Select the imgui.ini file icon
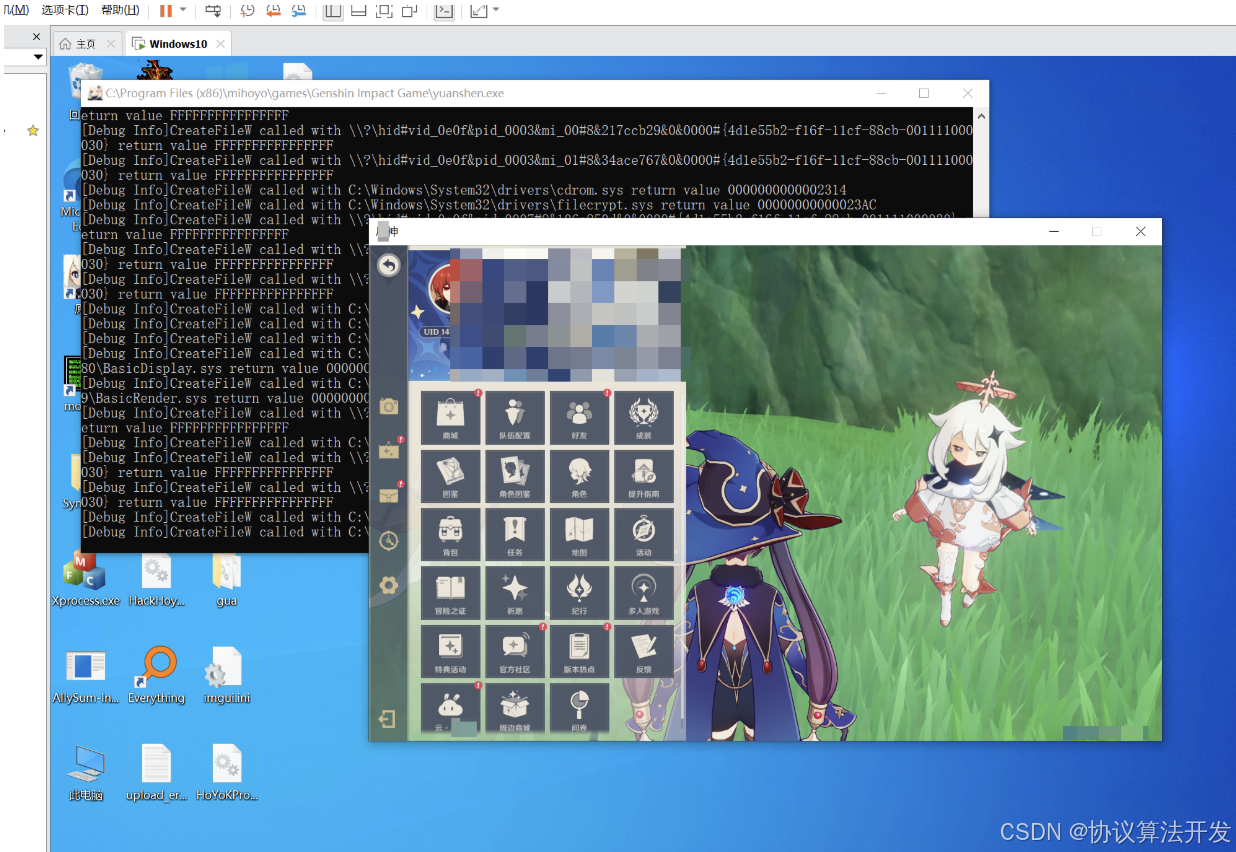Image resolution: width=1236 pixels, height=852 pixels. click(x=227, y=676)
